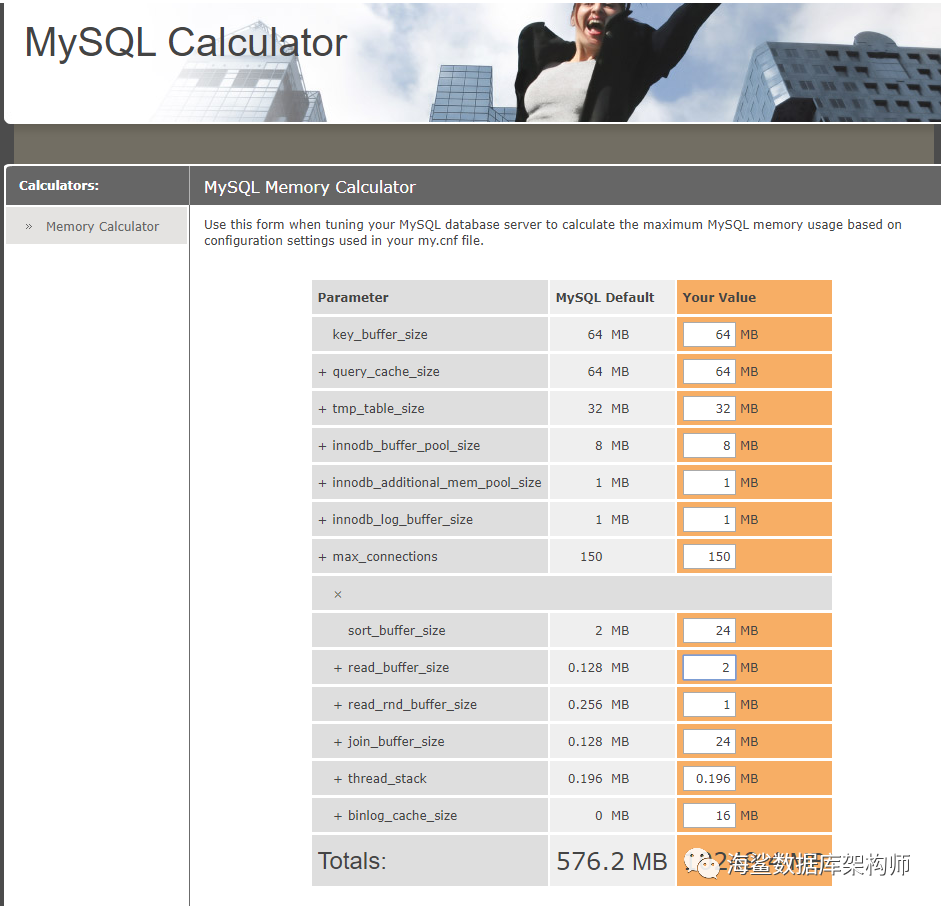Click the sort_buffer_size parameter label
This screenshot has height=906, width=941.
pyautogui.click(x=396, y=631)
